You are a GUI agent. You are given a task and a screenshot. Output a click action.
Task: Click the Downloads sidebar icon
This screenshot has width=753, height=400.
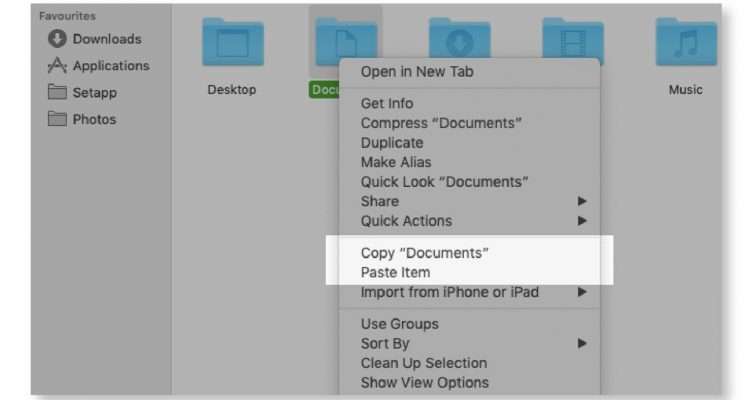tap(57, 39)
